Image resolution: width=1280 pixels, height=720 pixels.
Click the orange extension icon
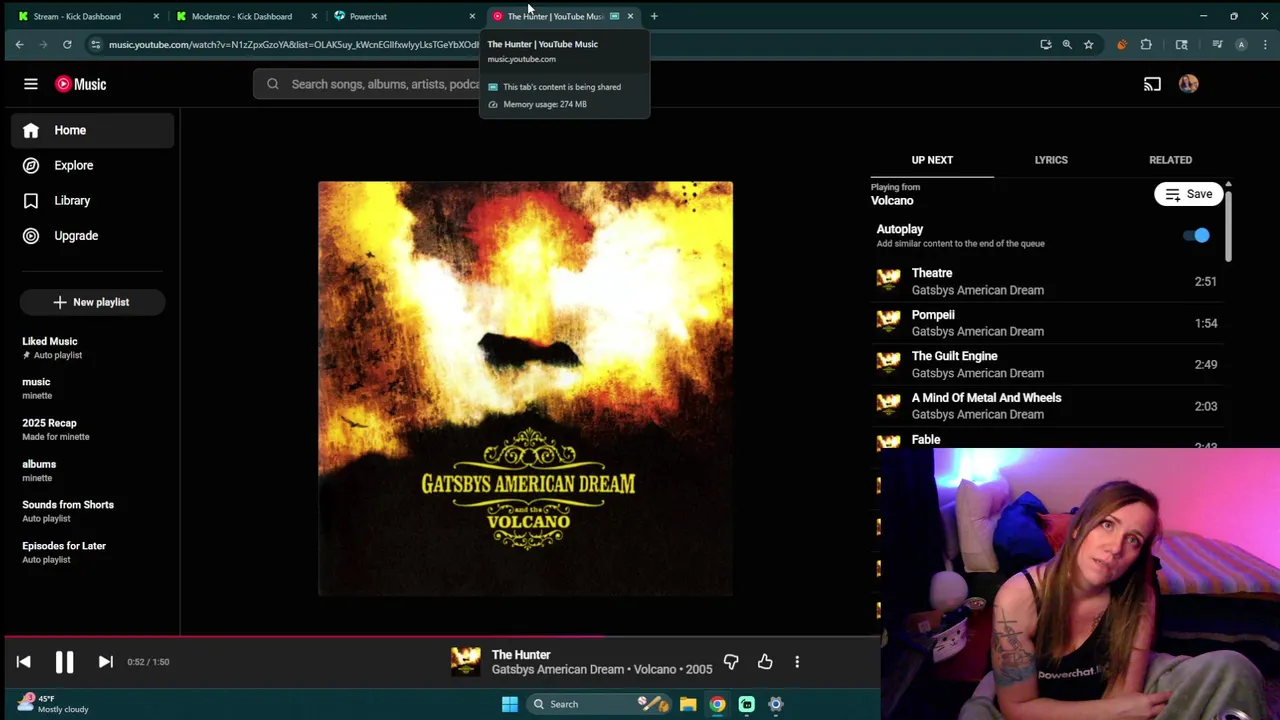(x=1122, y=44)
